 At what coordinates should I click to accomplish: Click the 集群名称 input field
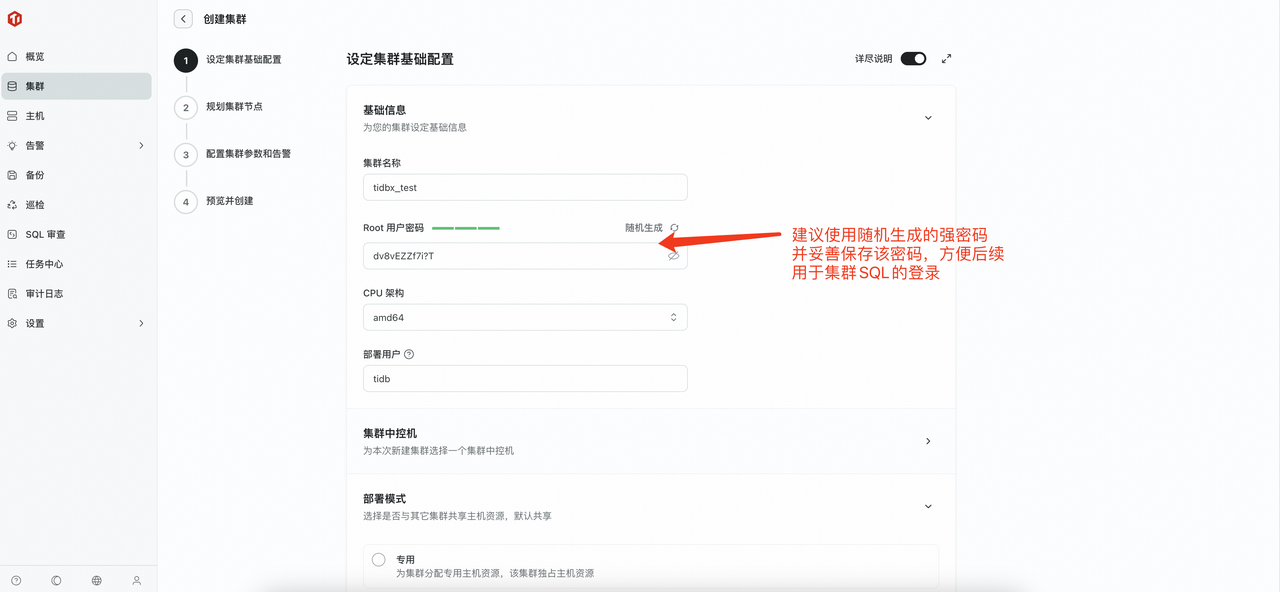524,187
